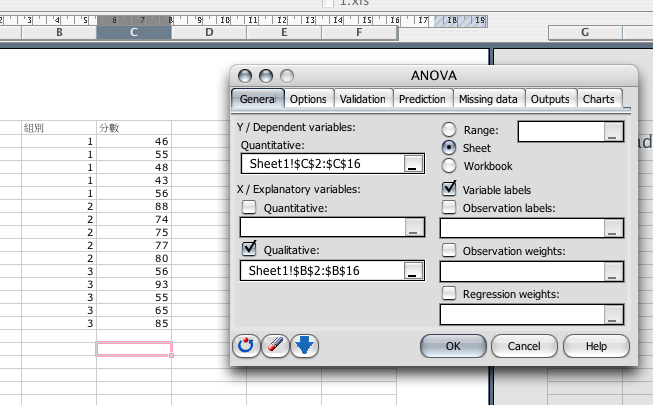Click range selector beside Qualitative field
Image resolution: width=653 pixels, height=405 pixels.
pyautogui.click(x=413, y=271)
